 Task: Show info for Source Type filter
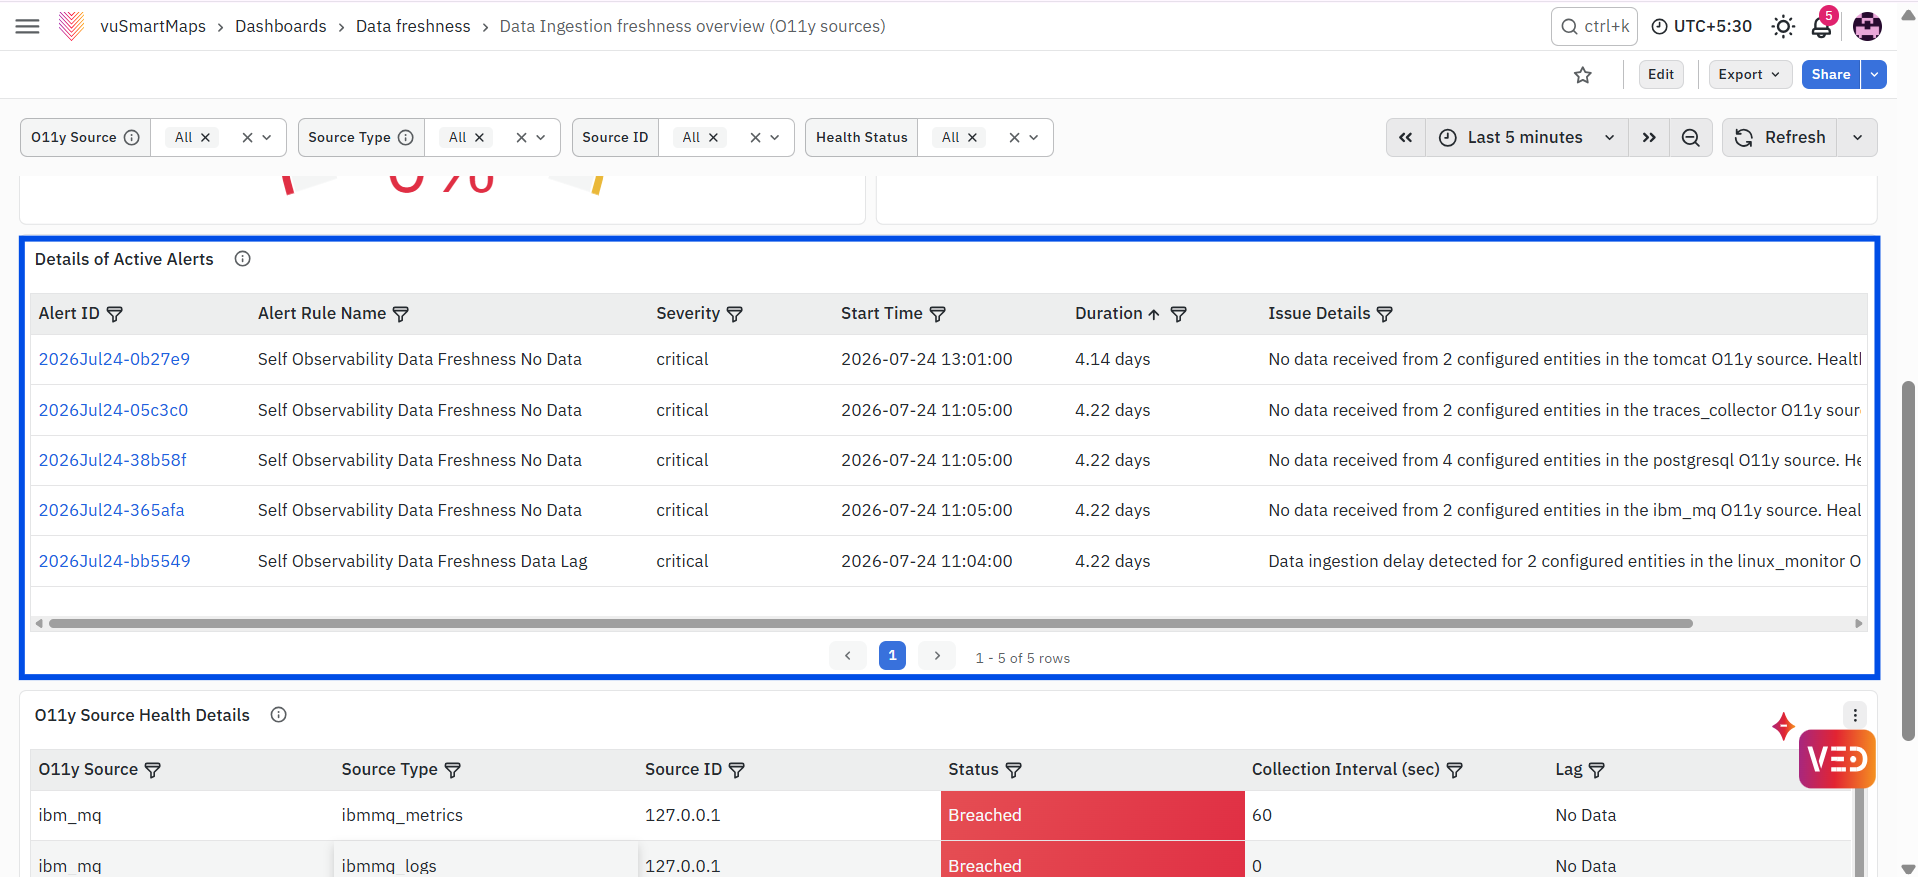405,137
